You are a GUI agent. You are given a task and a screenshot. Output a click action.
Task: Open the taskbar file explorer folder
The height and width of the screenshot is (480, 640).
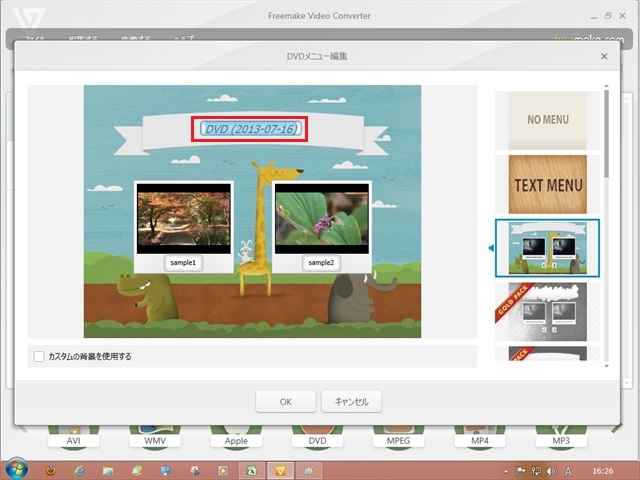[x=108, y=469]
